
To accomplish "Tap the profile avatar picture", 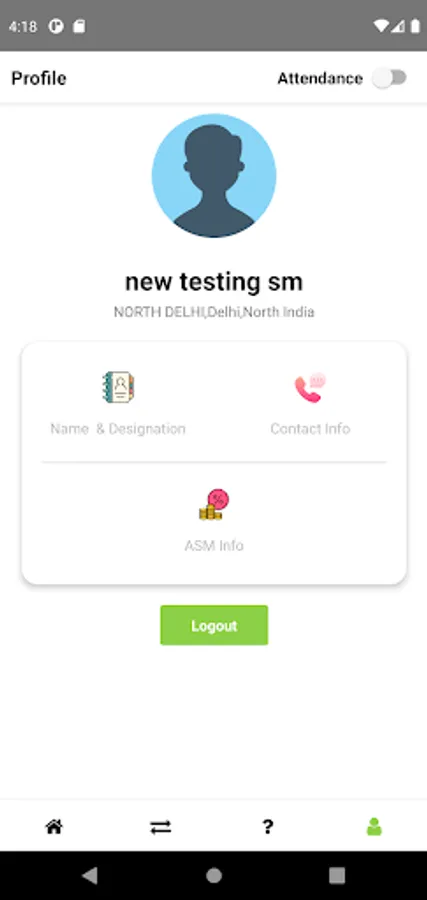I will (214, 176).
